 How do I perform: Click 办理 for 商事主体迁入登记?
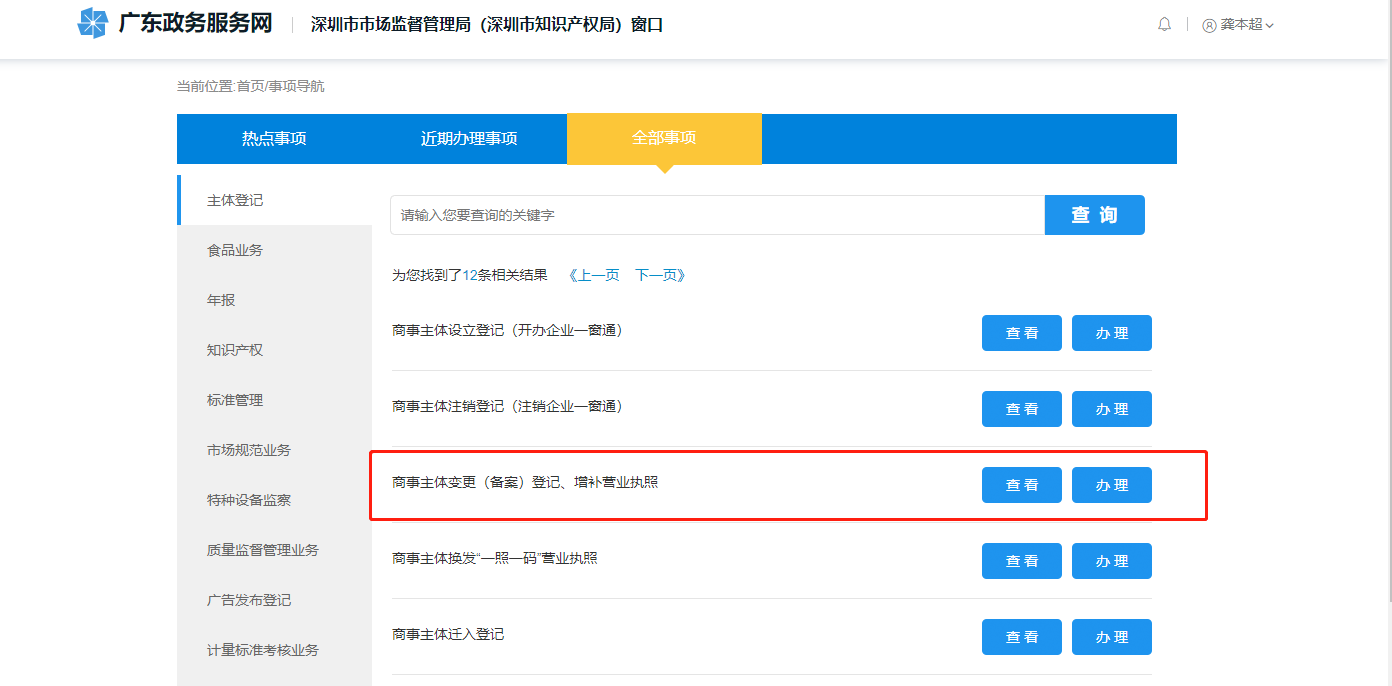pos(1111,637)
